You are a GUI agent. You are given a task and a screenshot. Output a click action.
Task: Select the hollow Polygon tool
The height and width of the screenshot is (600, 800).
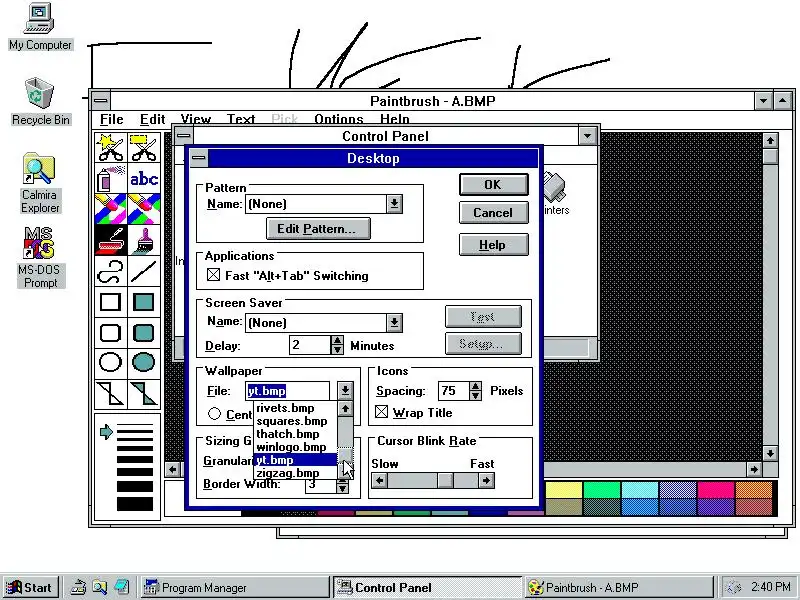pyautogui.click(x=111, y=394)
